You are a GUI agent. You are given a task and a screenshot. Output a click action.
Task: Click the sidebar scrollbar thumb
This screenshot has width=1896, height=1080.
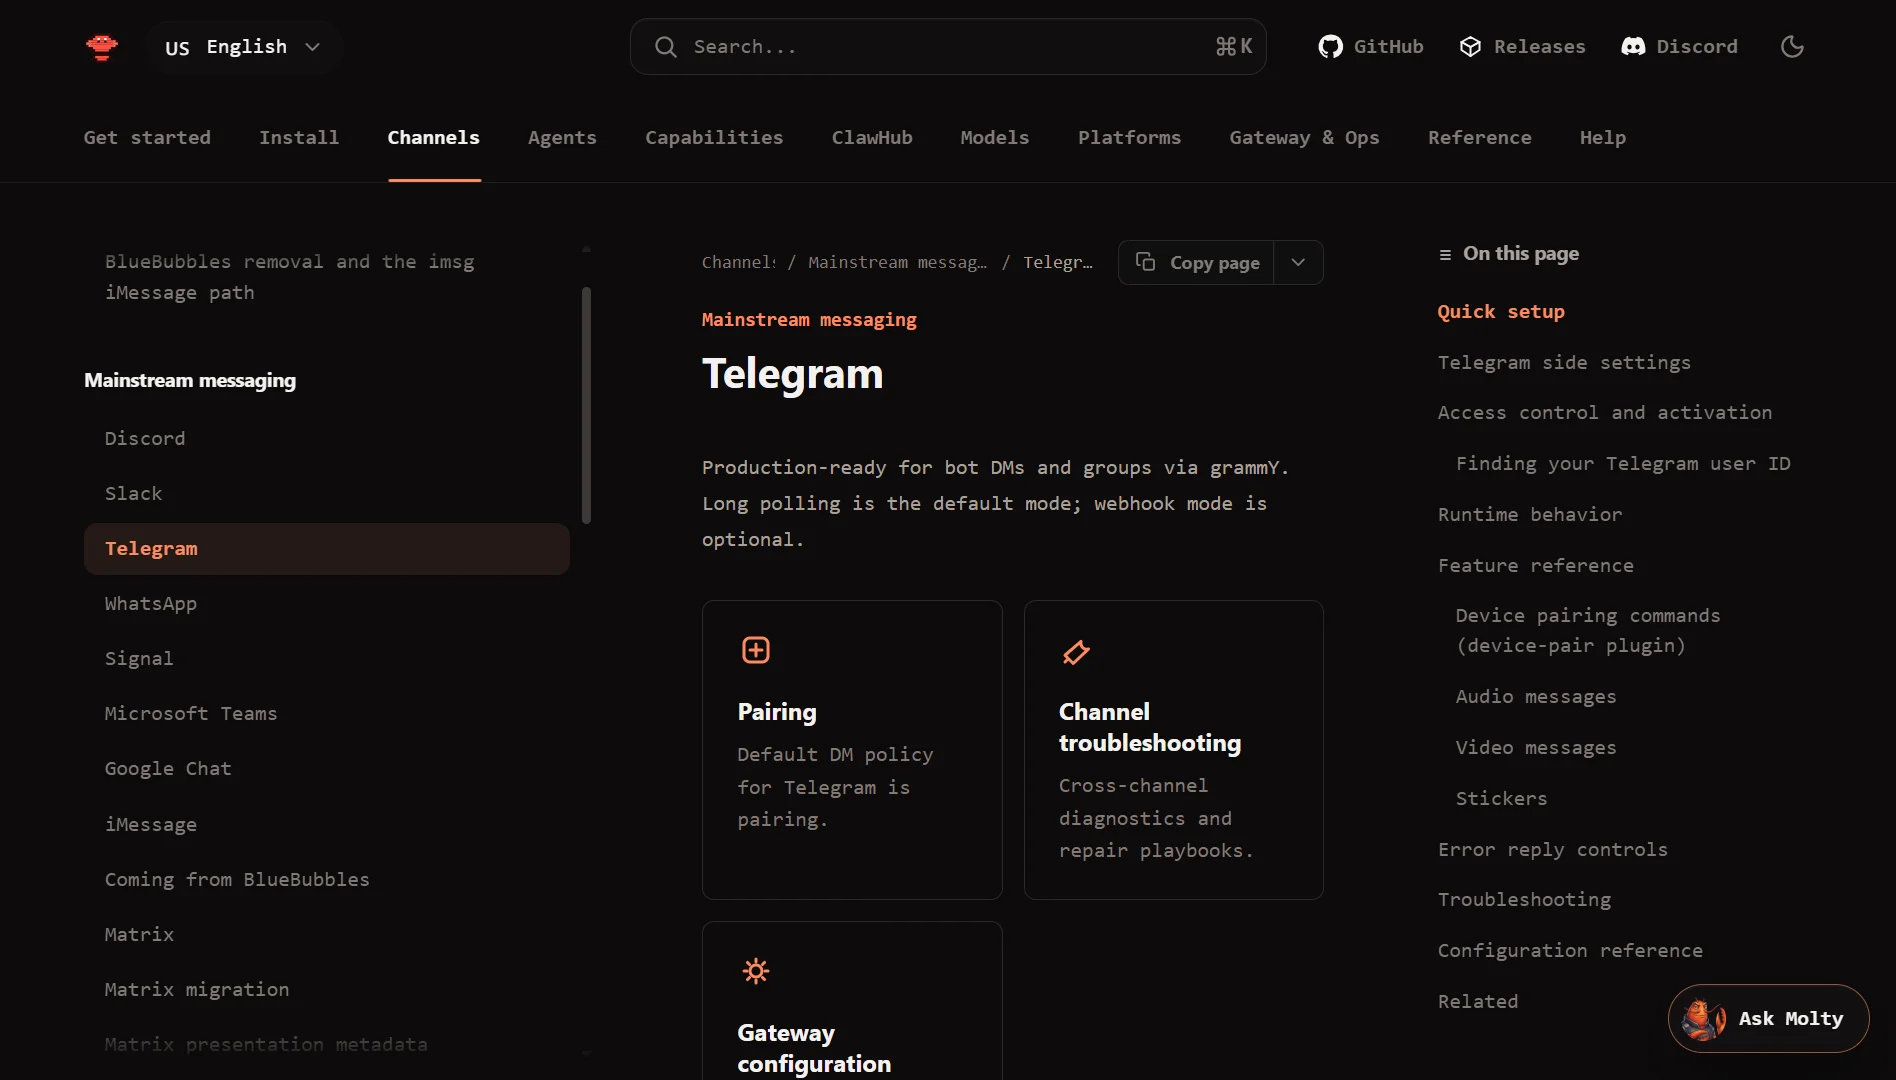(x=586, y=405)
